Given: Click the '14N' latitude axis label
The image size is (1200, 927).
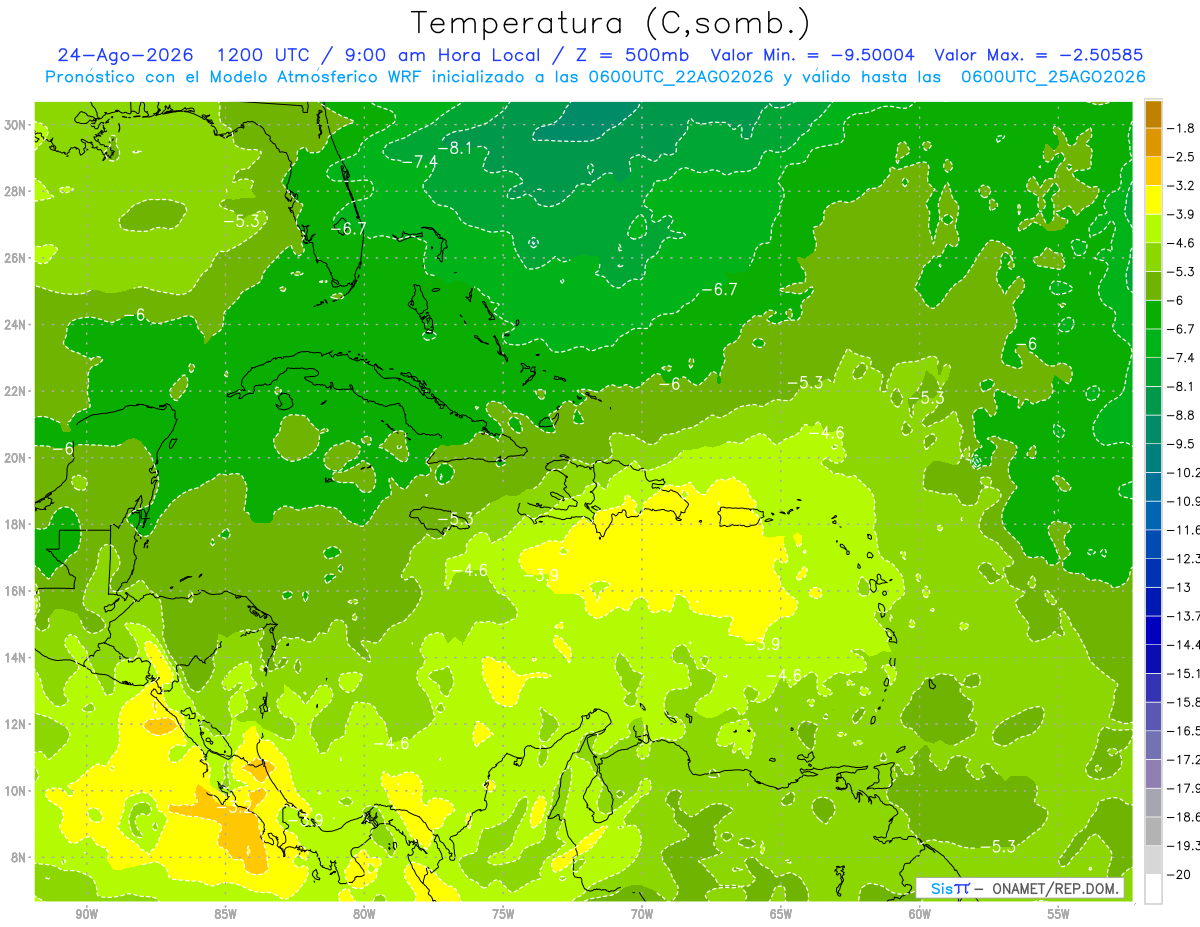Looking at the screenshot, I should tap(17, 657).
